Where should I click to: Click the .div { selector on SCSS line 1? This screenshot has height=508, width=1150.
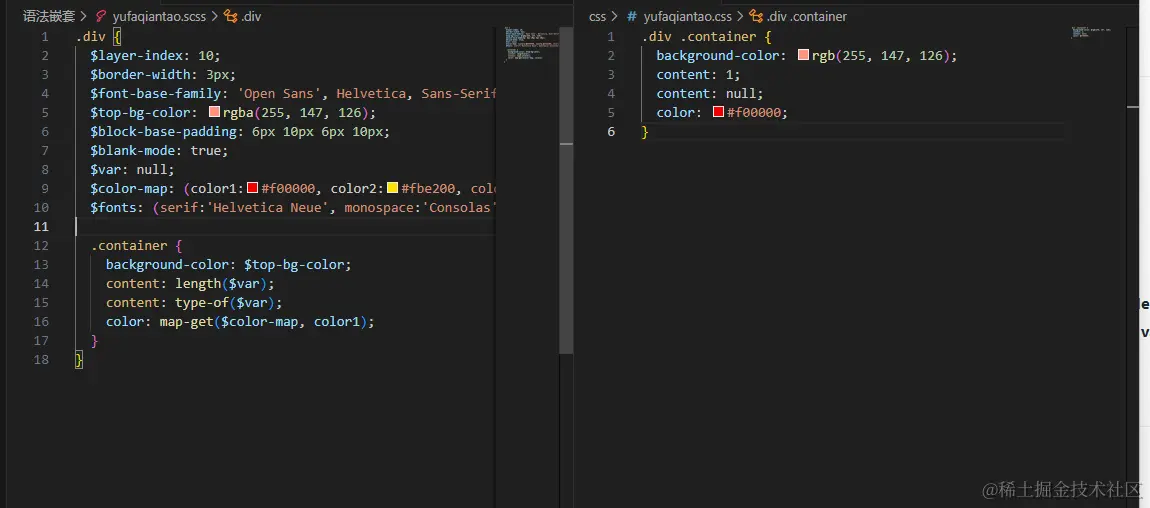pos(99,36)
